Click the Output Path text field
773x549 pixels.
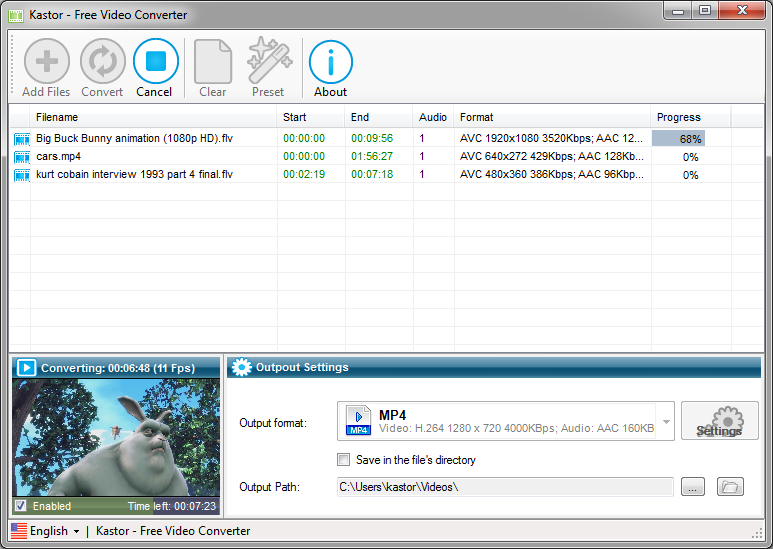(505, 487)
